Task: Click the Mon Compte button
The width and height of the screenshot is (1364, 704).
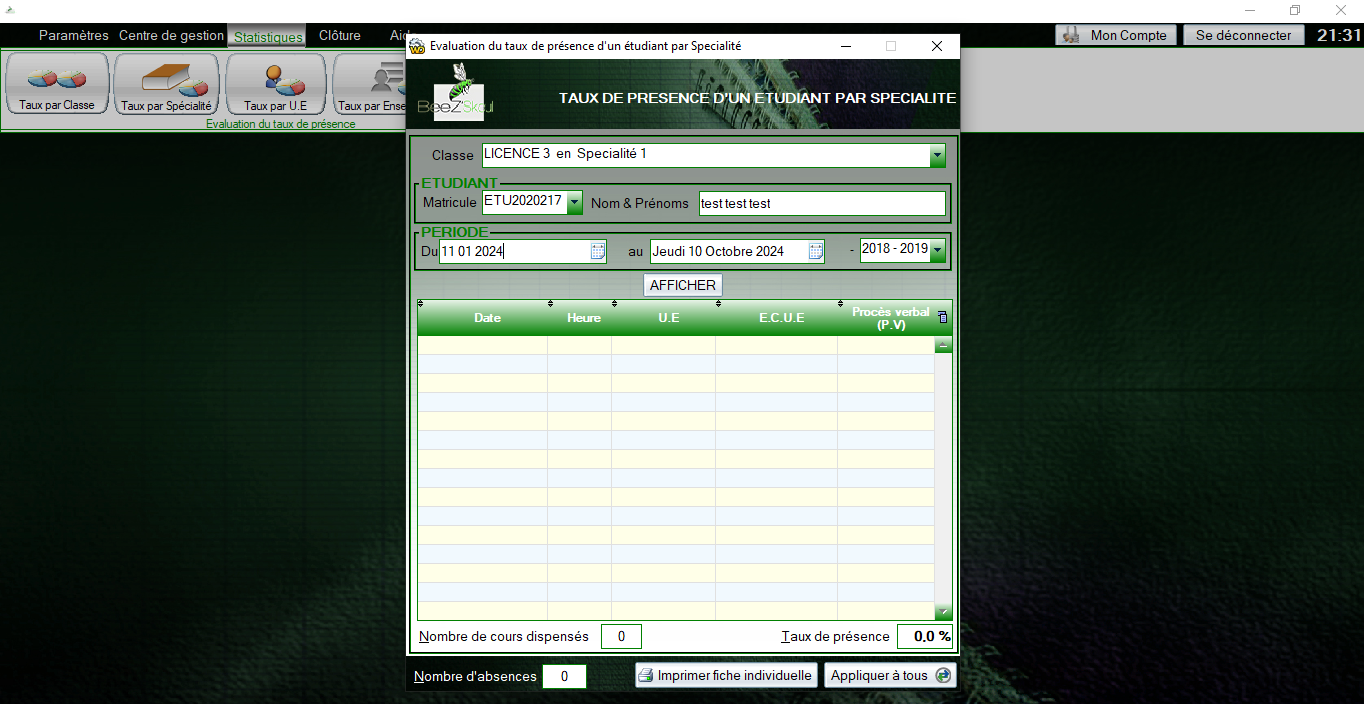Action: 1116,35
